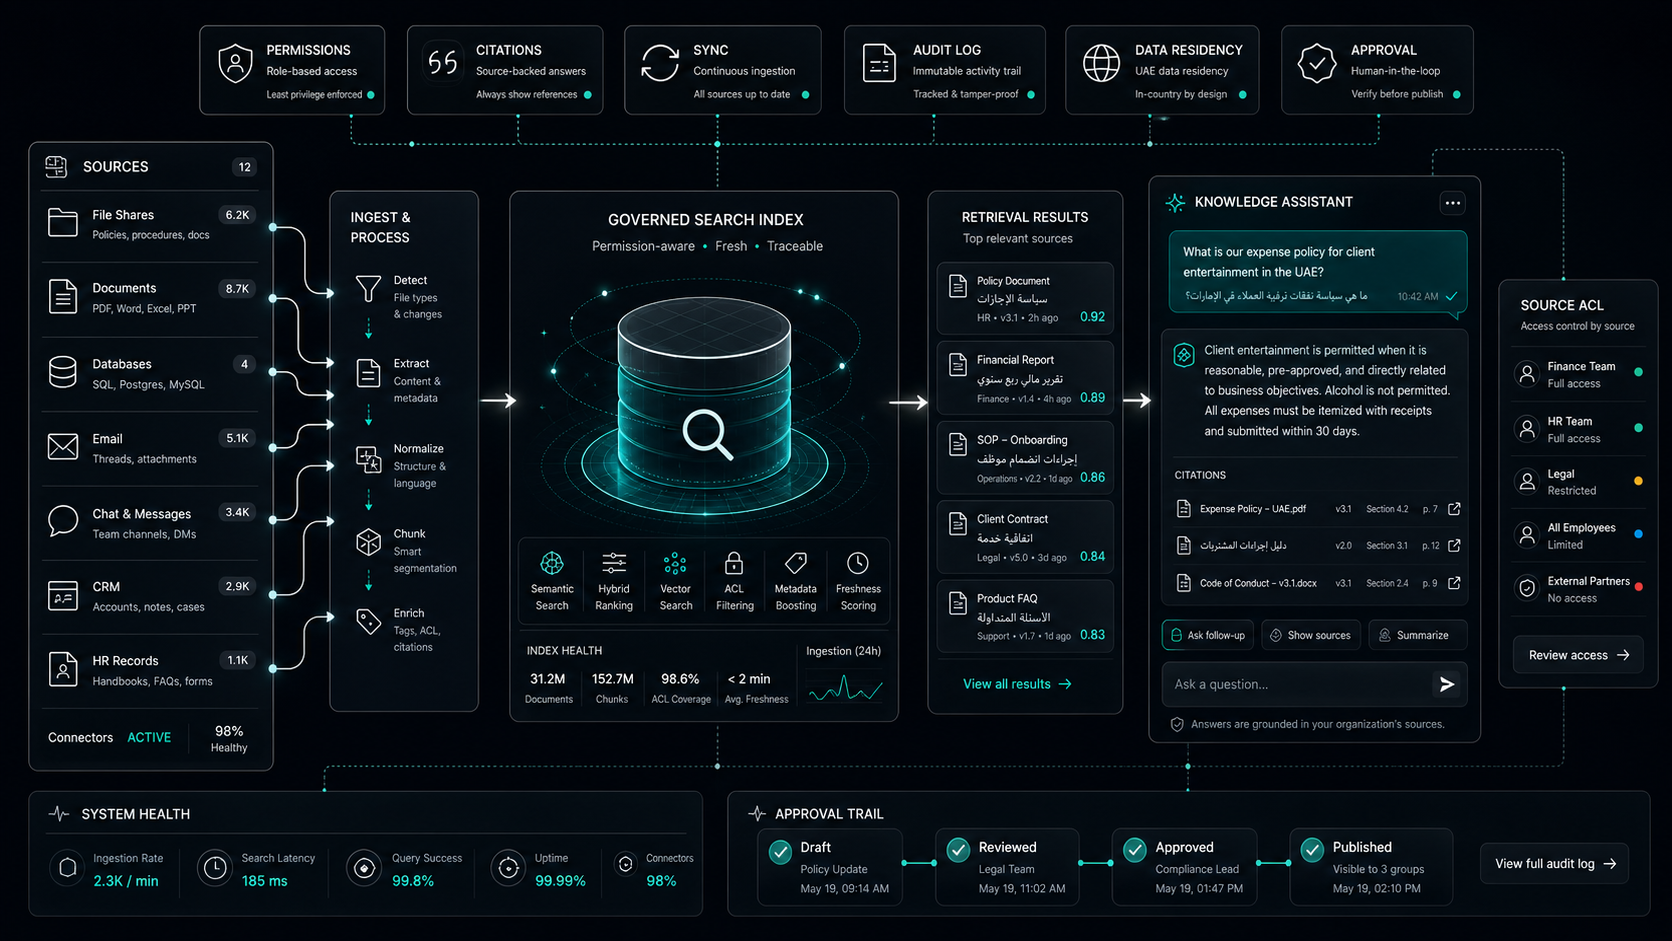Select the All Employees access row
This screenshot has height=941, width=1672.
[1578, 535]
